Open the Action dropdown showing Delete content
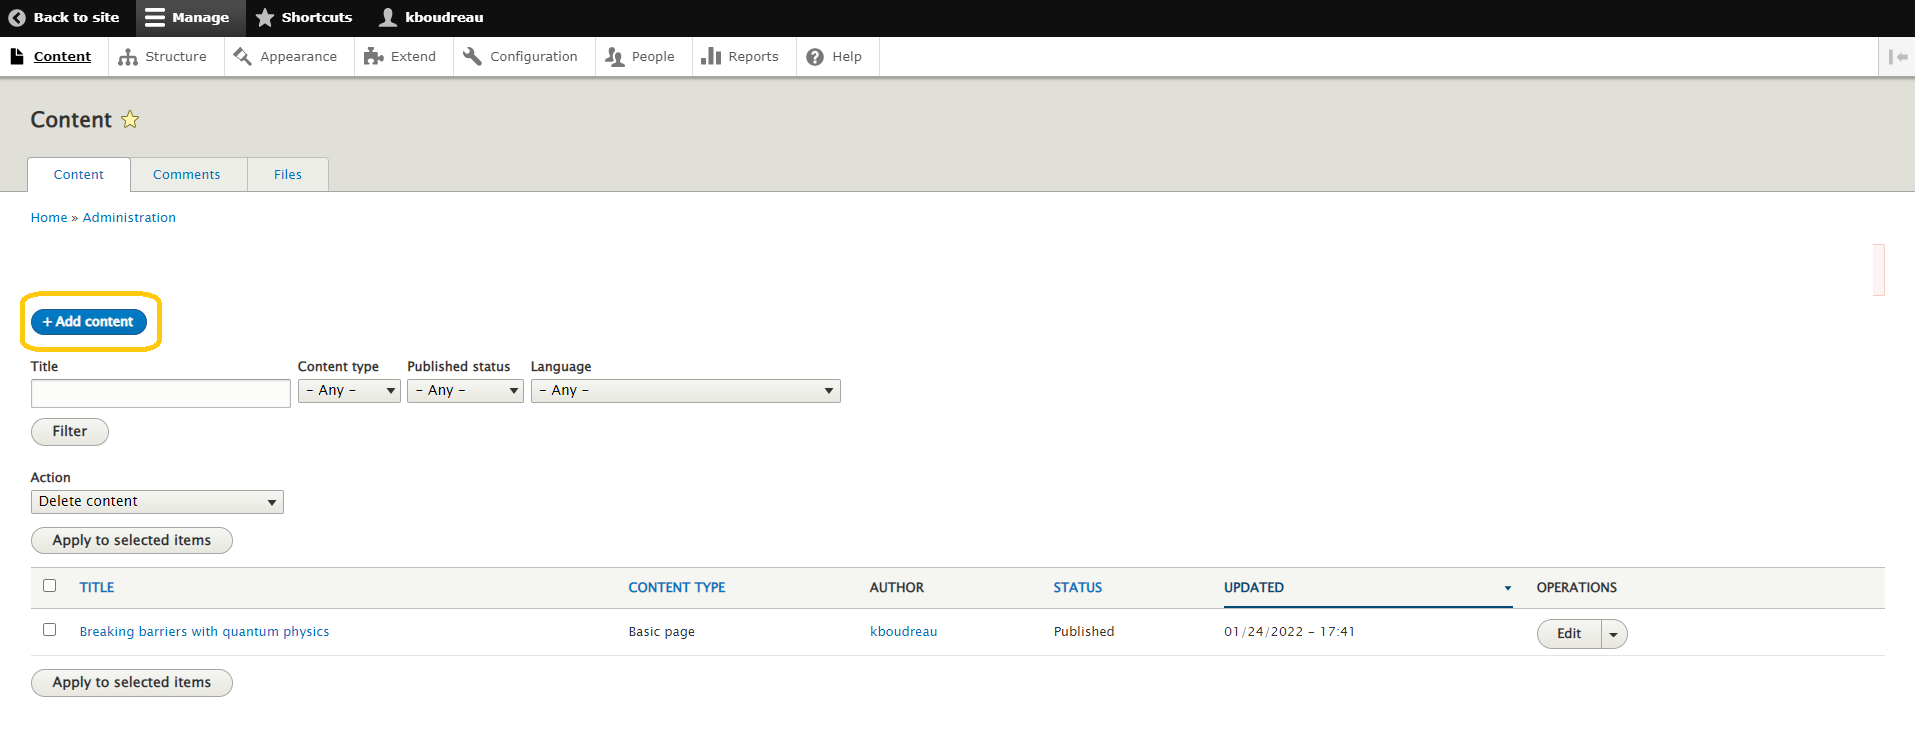 point(157,502)
